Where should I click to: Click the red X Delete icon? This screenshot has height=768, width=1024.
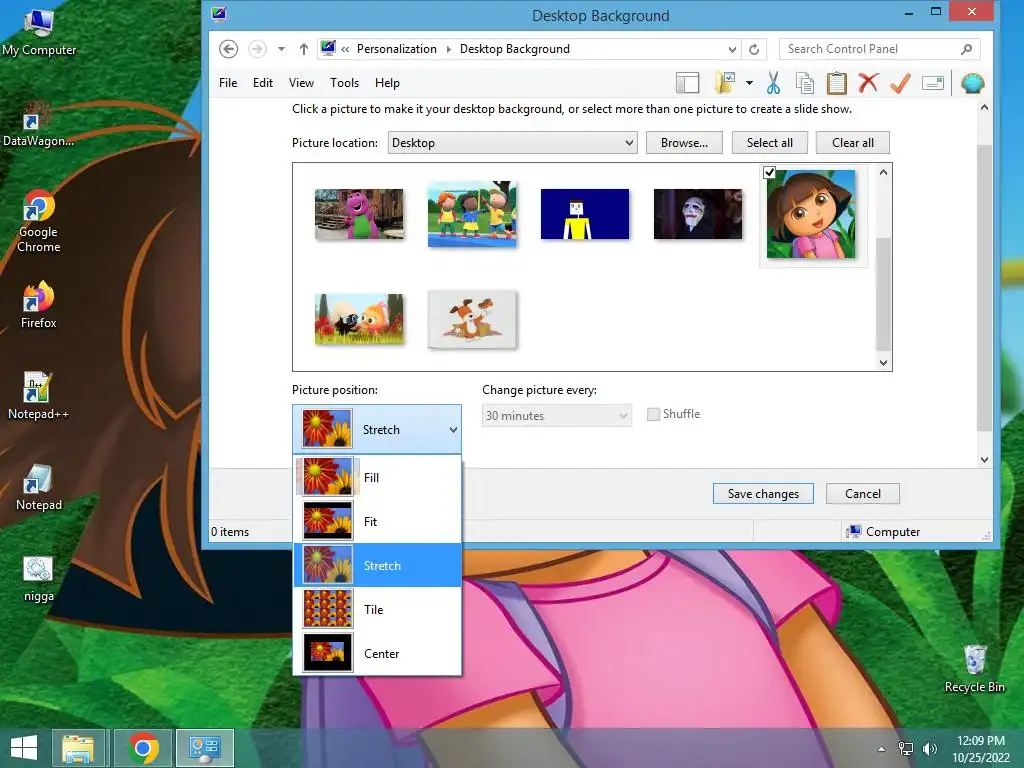[869, 83]
